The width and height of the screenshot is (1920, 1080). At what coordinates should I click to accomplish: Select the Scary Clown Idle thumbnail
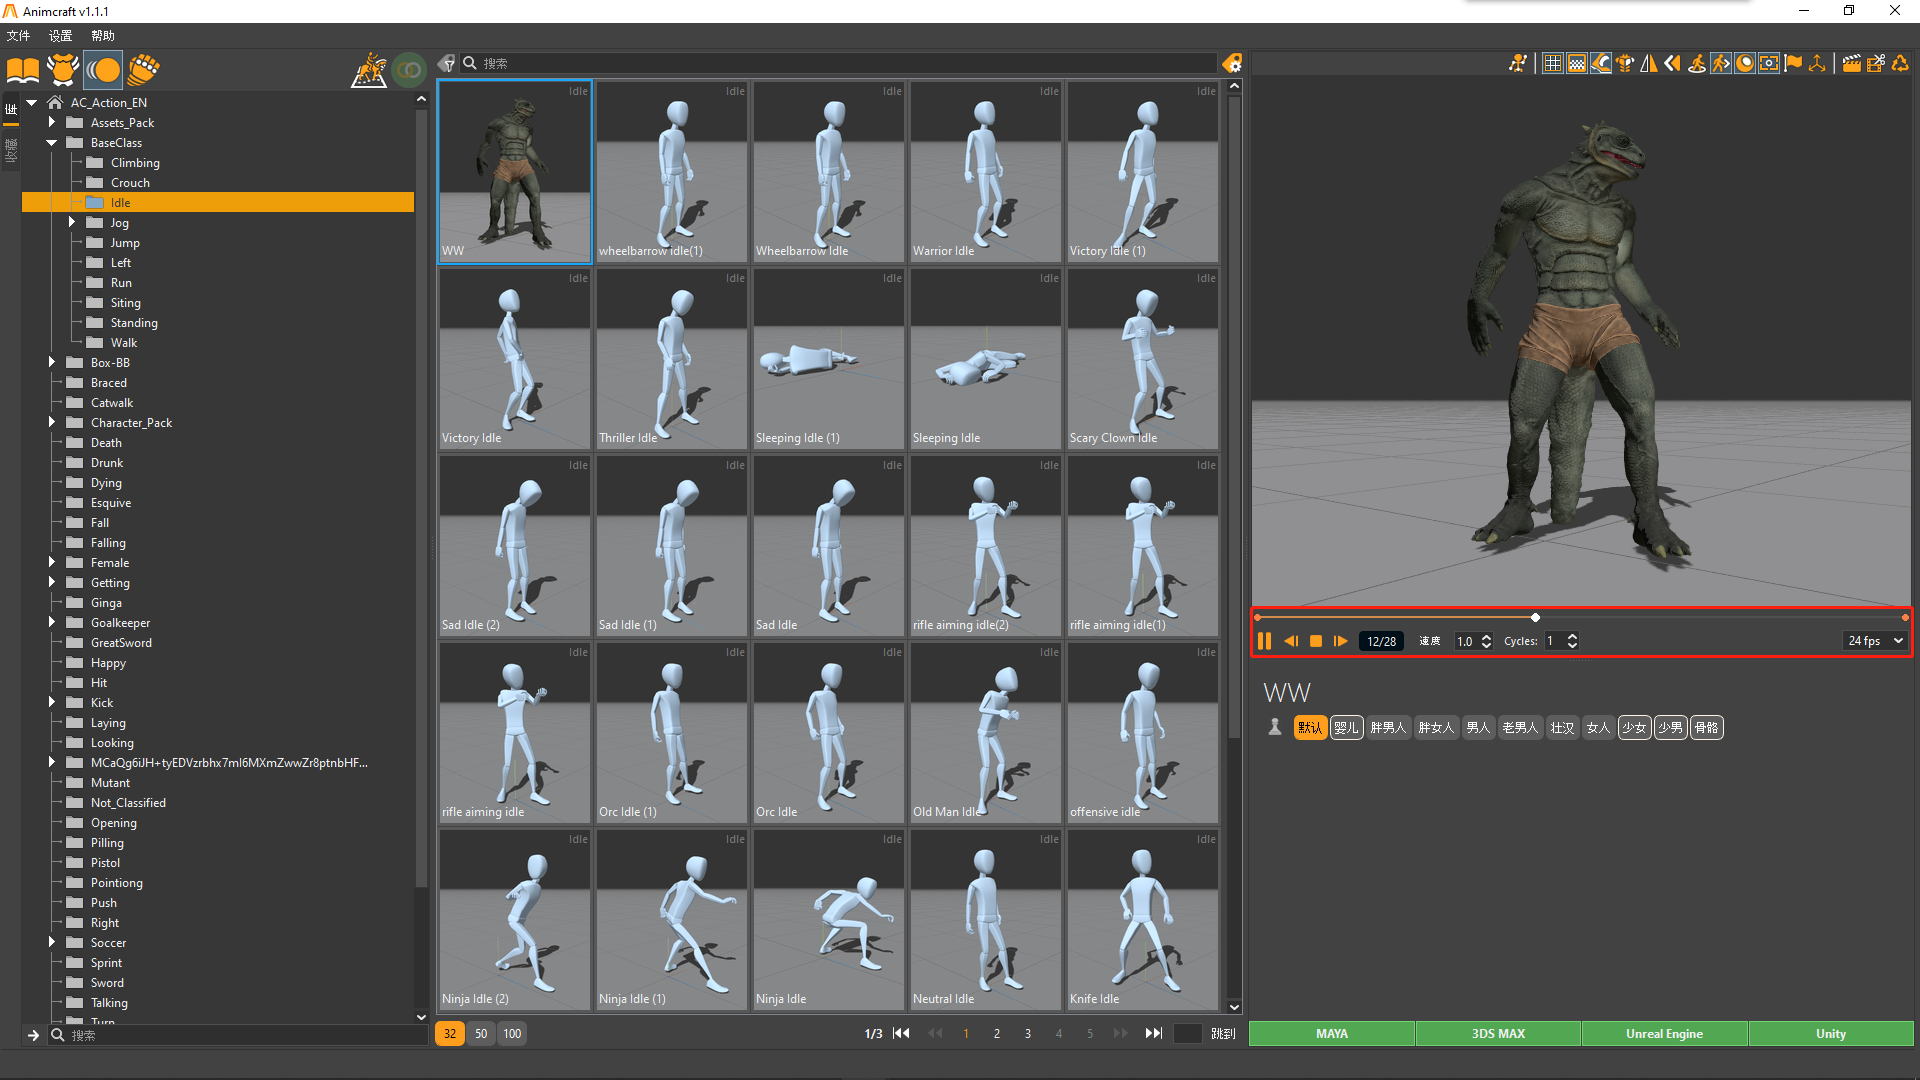1142,358
